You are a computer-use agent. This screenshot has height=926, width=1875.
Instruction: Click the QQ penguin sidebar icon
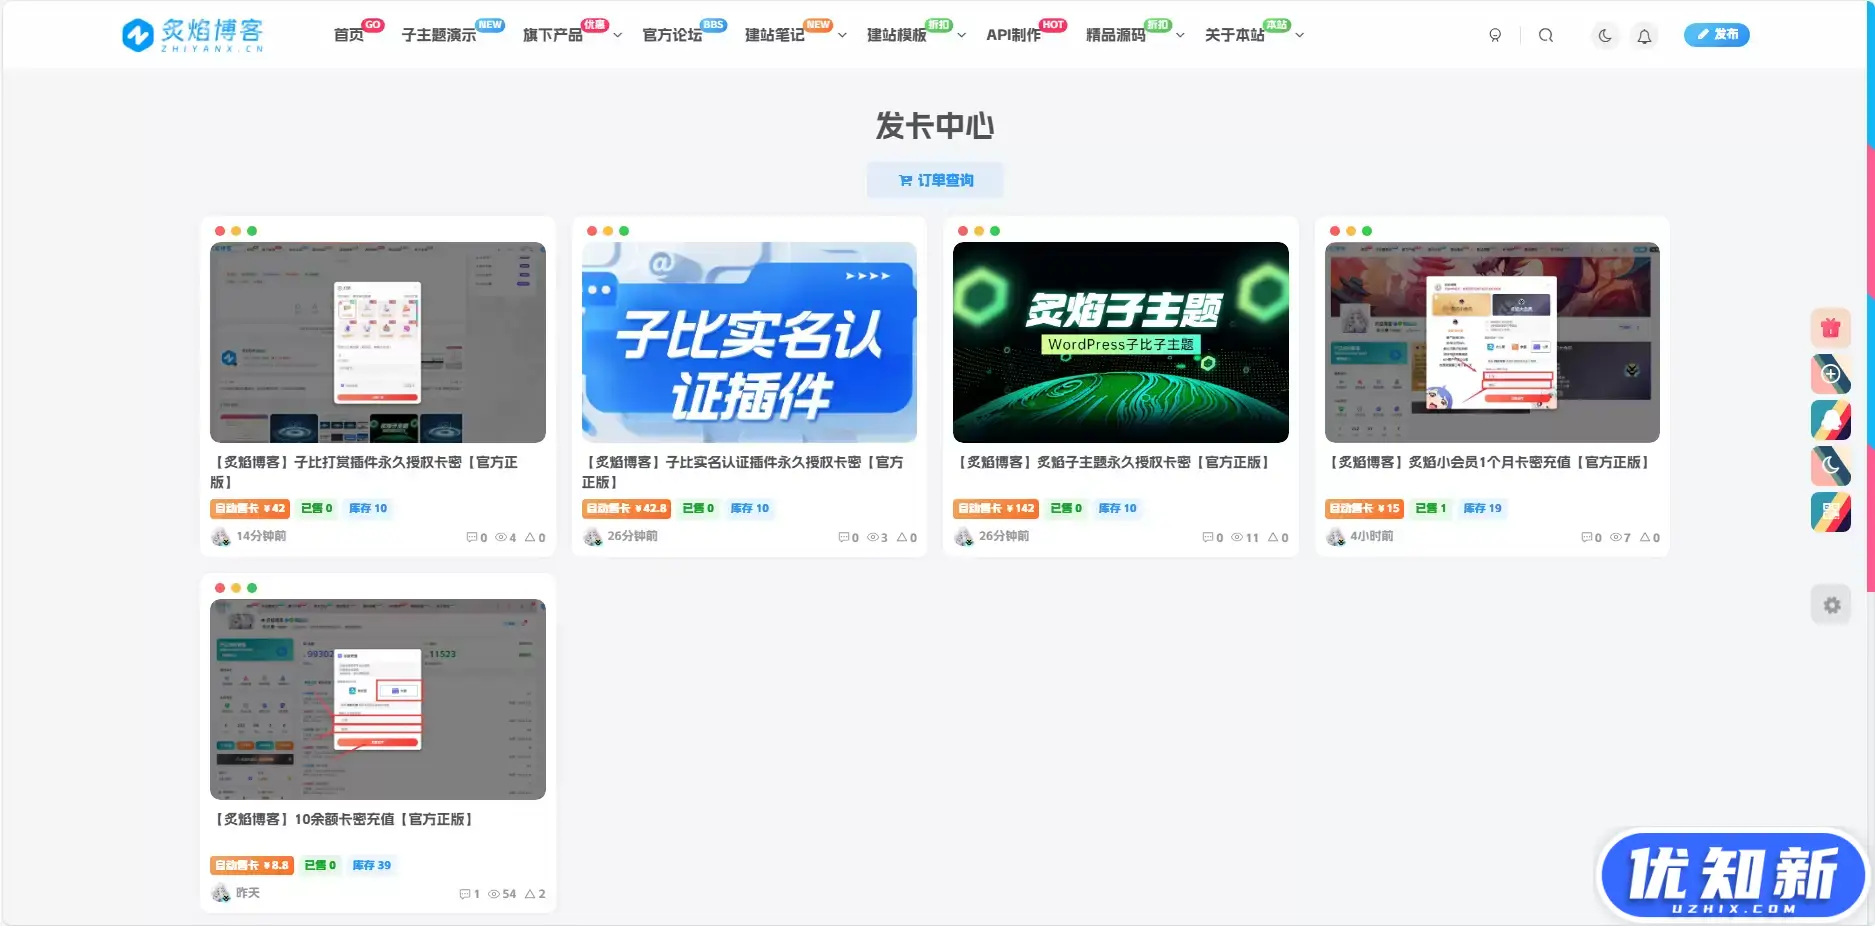pos(1830,420)
